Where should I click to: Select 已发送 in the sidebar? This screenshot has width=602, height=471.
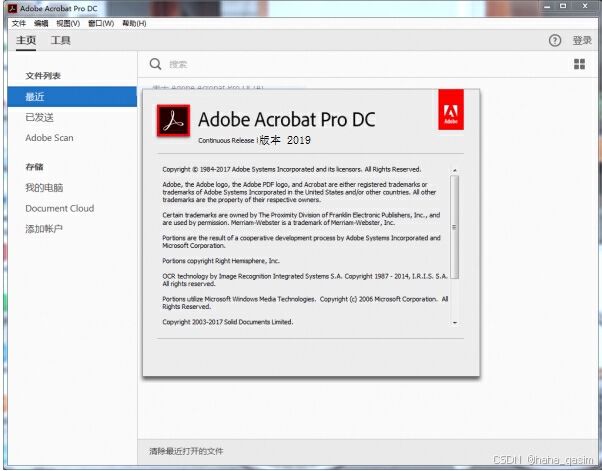[39, 117]
